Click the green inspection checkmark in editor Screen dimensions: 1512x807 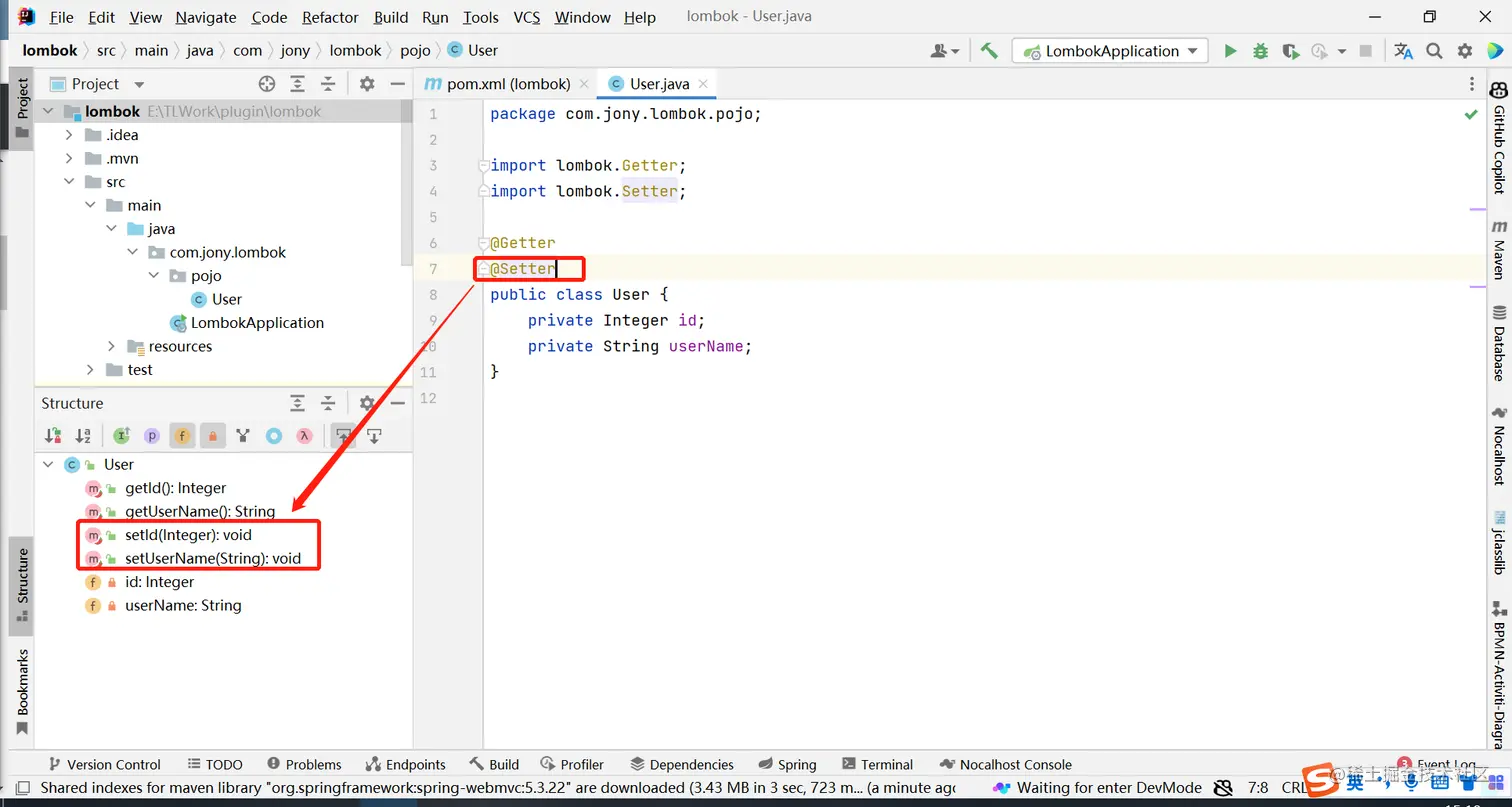pyautogui.click(x=1471, y=114)
